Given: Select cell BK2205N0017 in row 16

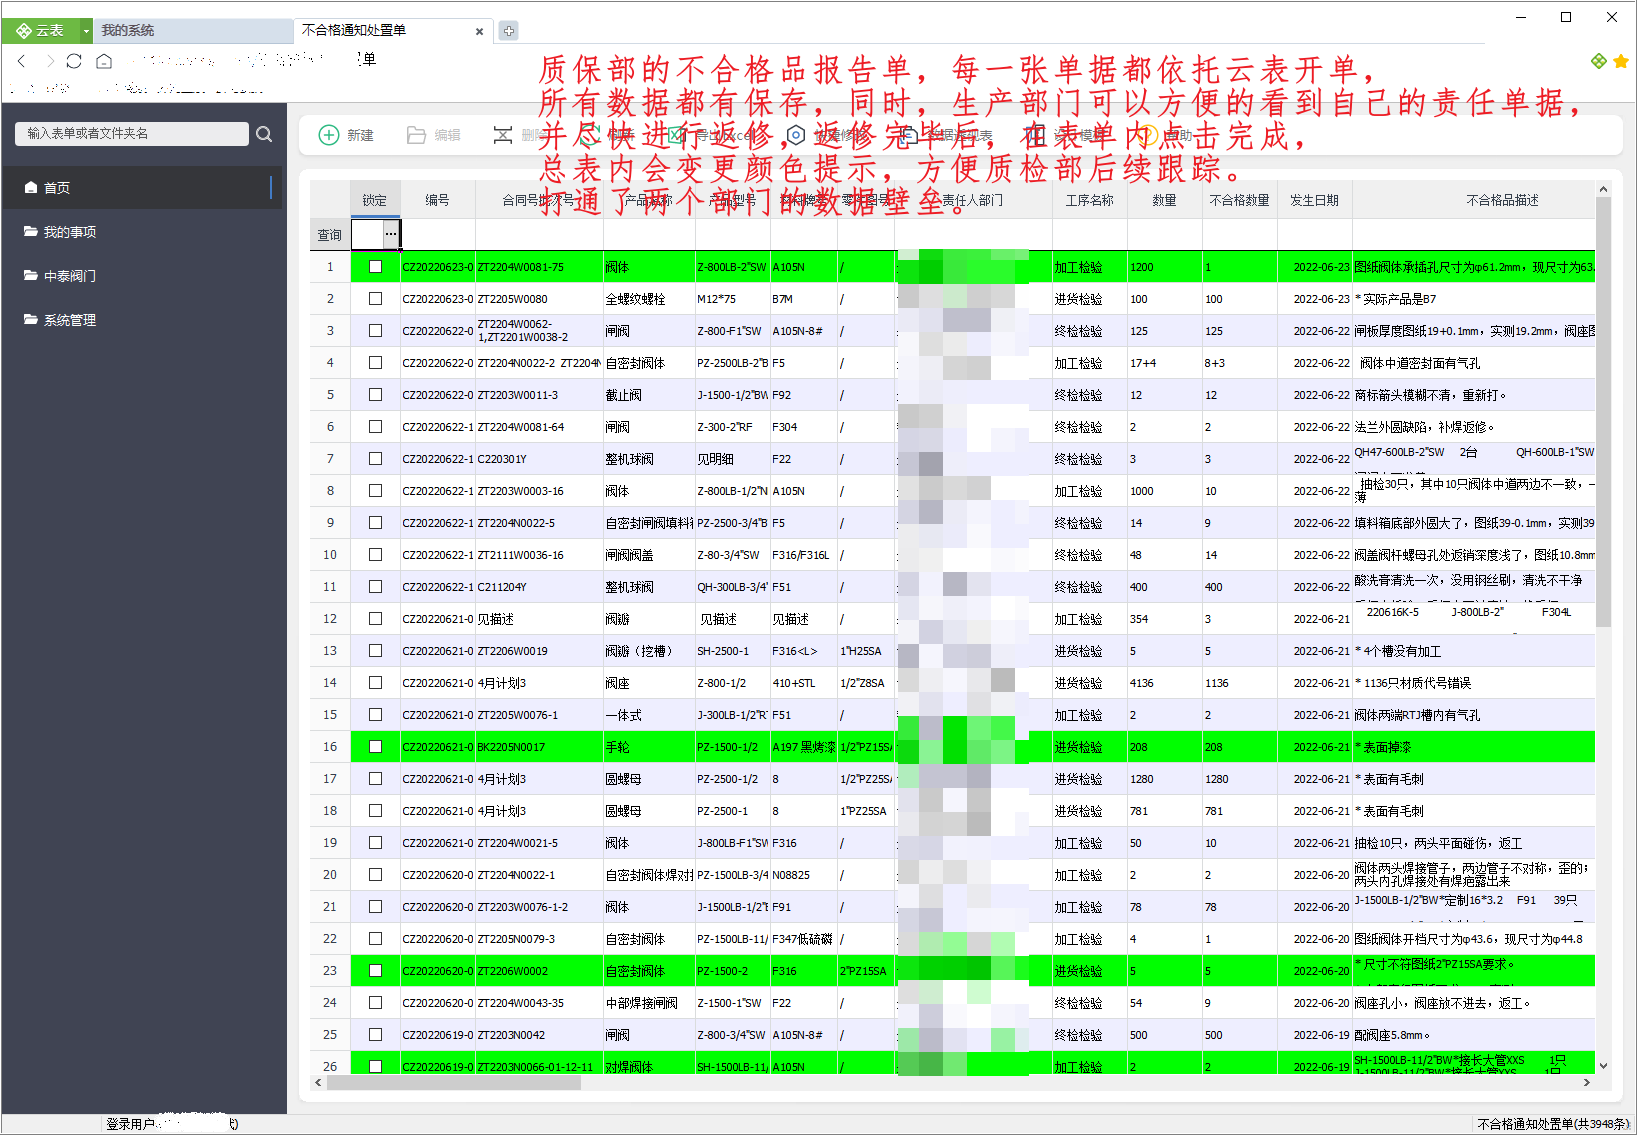Looking at the screenshot, I should tap(539, 747).
